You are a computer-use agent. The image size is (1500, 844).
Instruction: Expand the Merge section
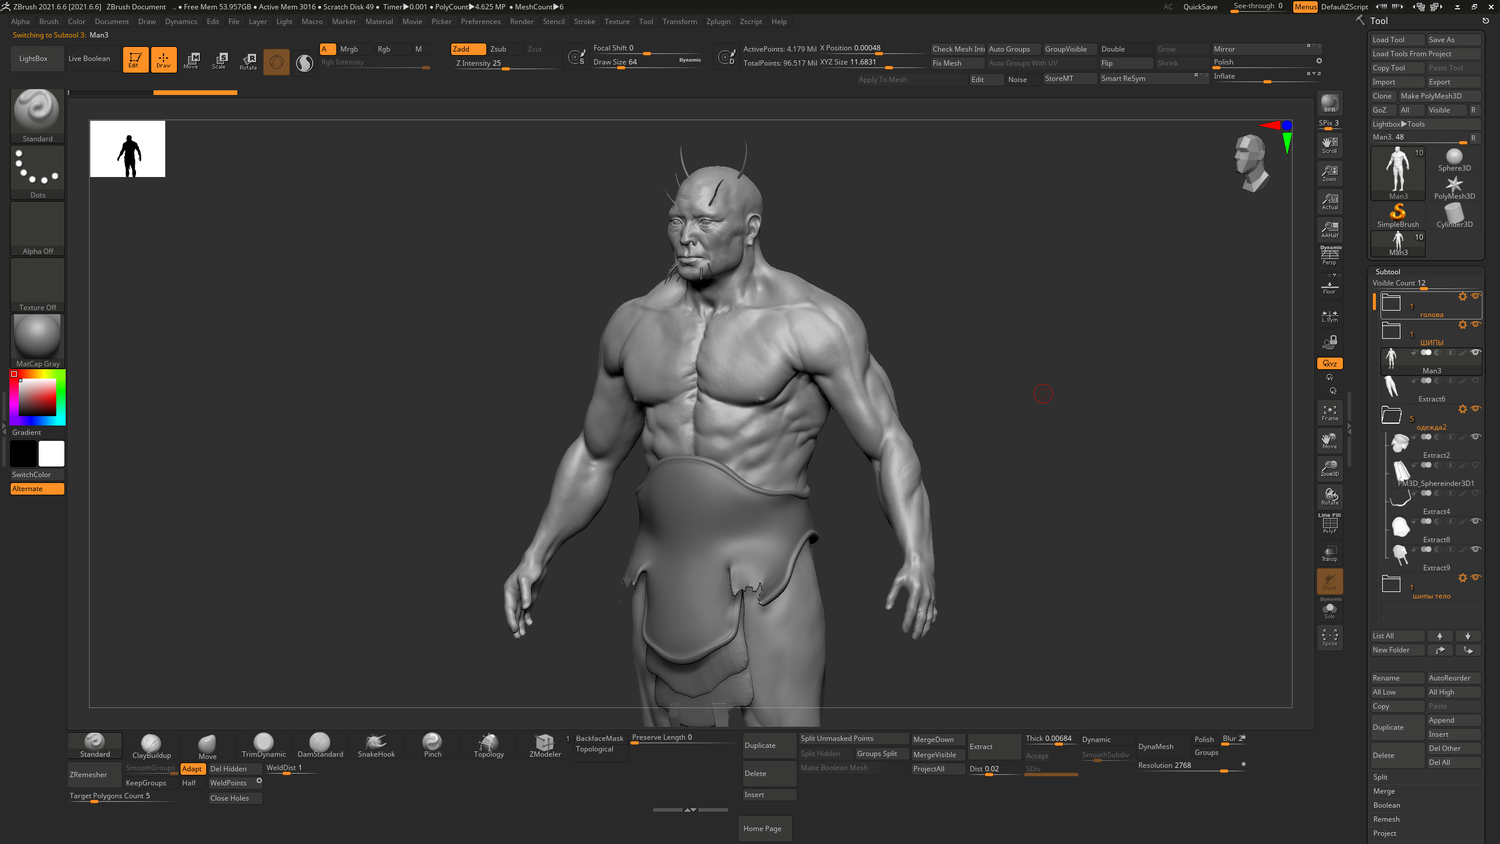[x=1384, y=791]
